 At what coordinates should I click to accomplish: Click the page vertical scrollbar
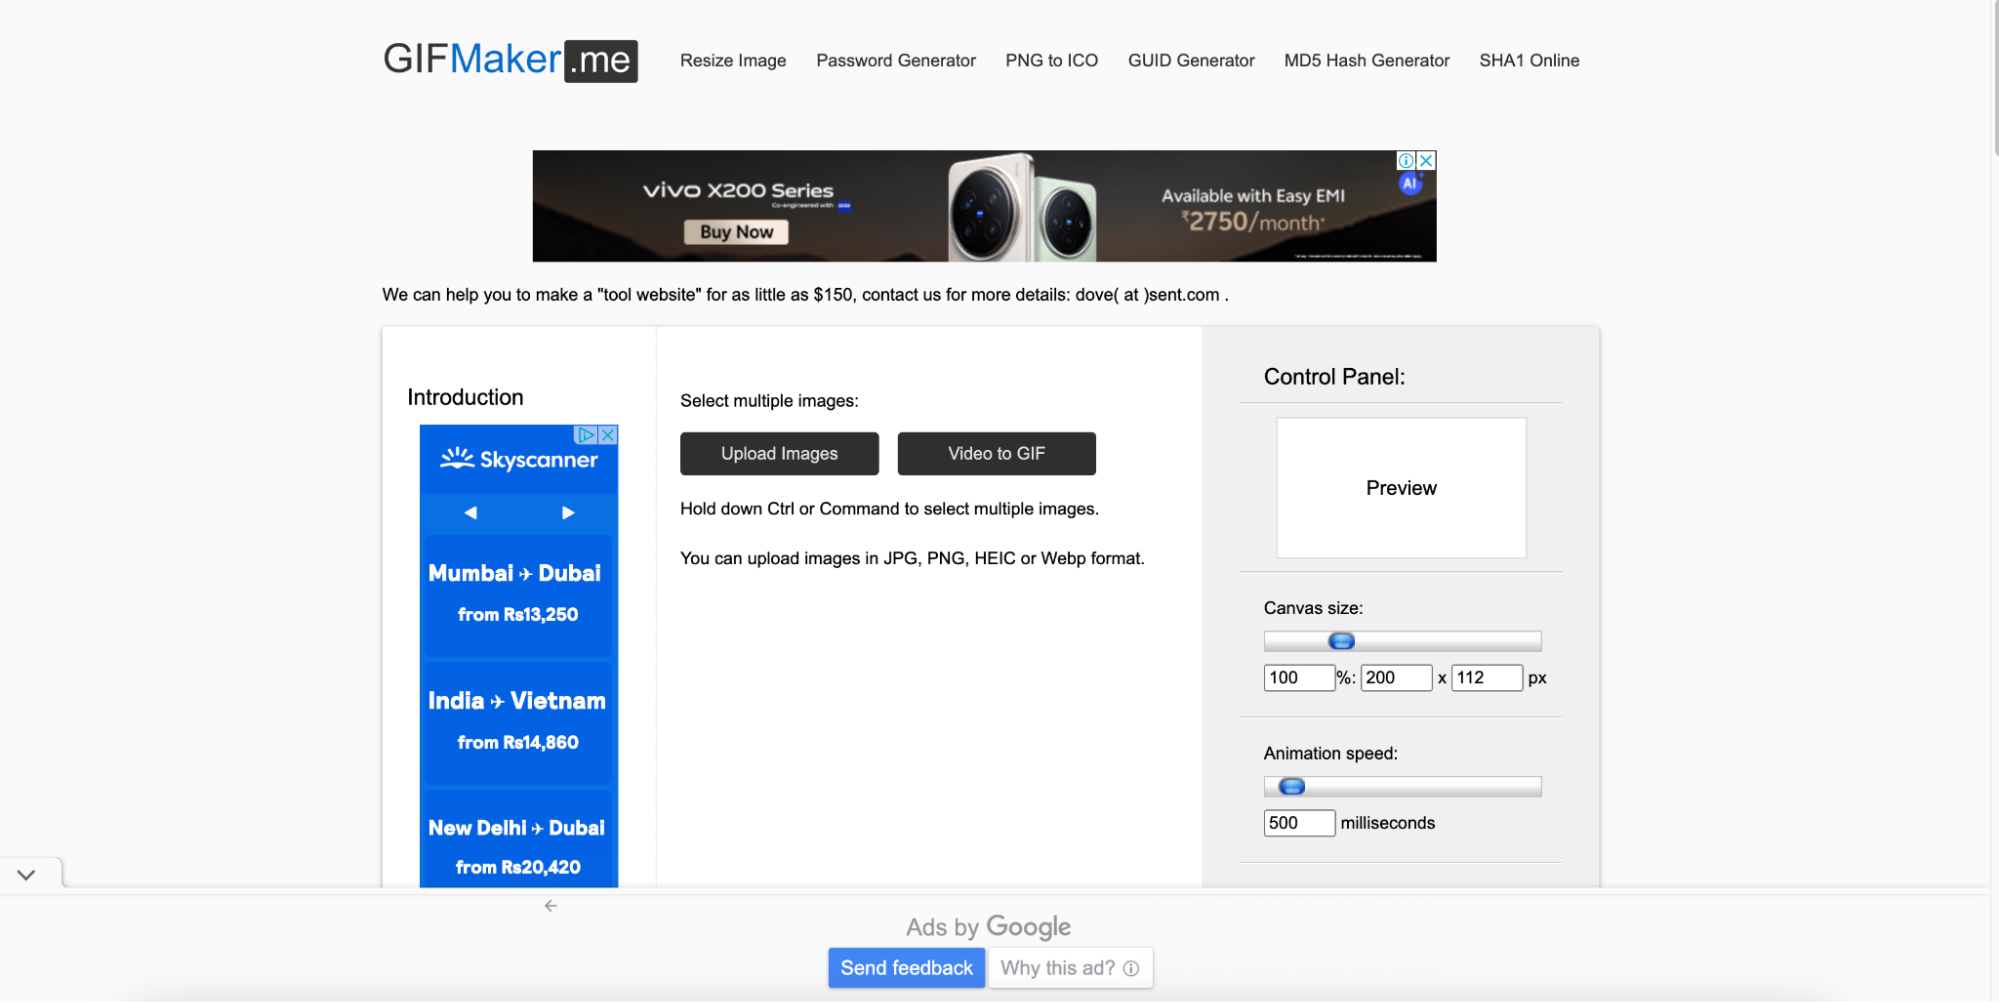pyautogui.click(x=1994, y=78)
